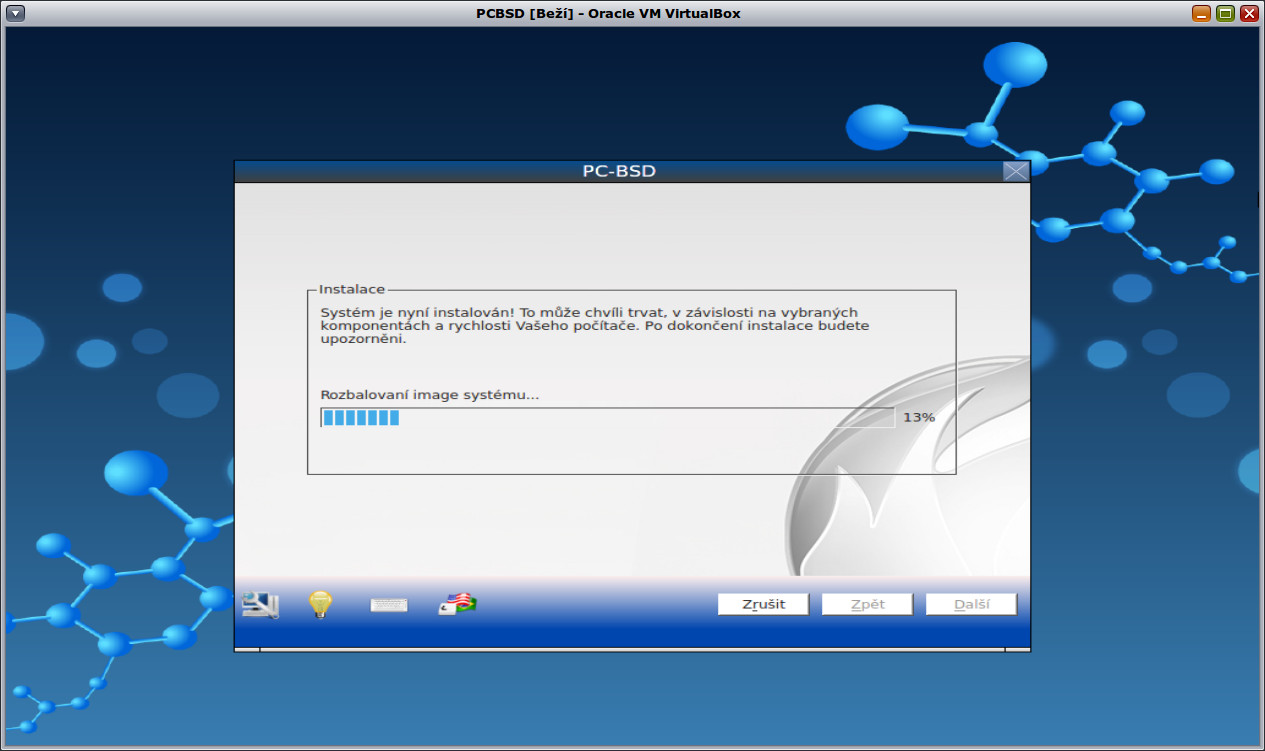Switch installer language using flags icon
1265x751 pixels.
click(x=454, y=603)
